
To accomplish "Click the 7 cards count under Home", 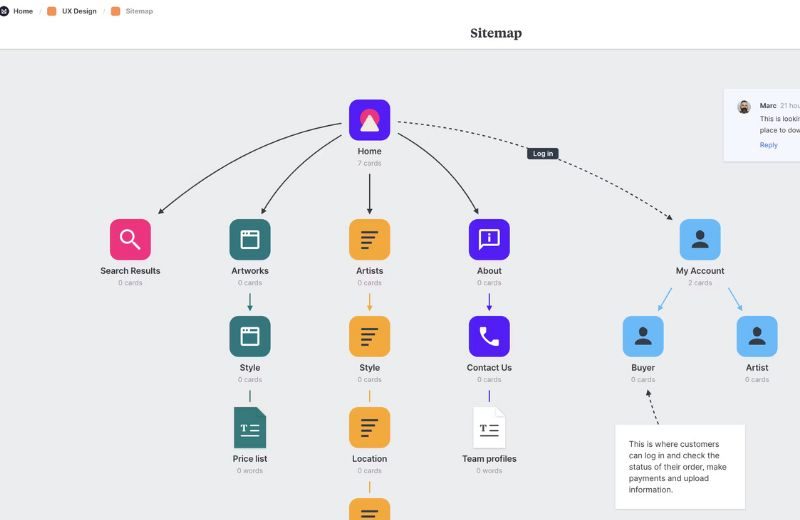I will pyautogui.click(x=369, y=163).
